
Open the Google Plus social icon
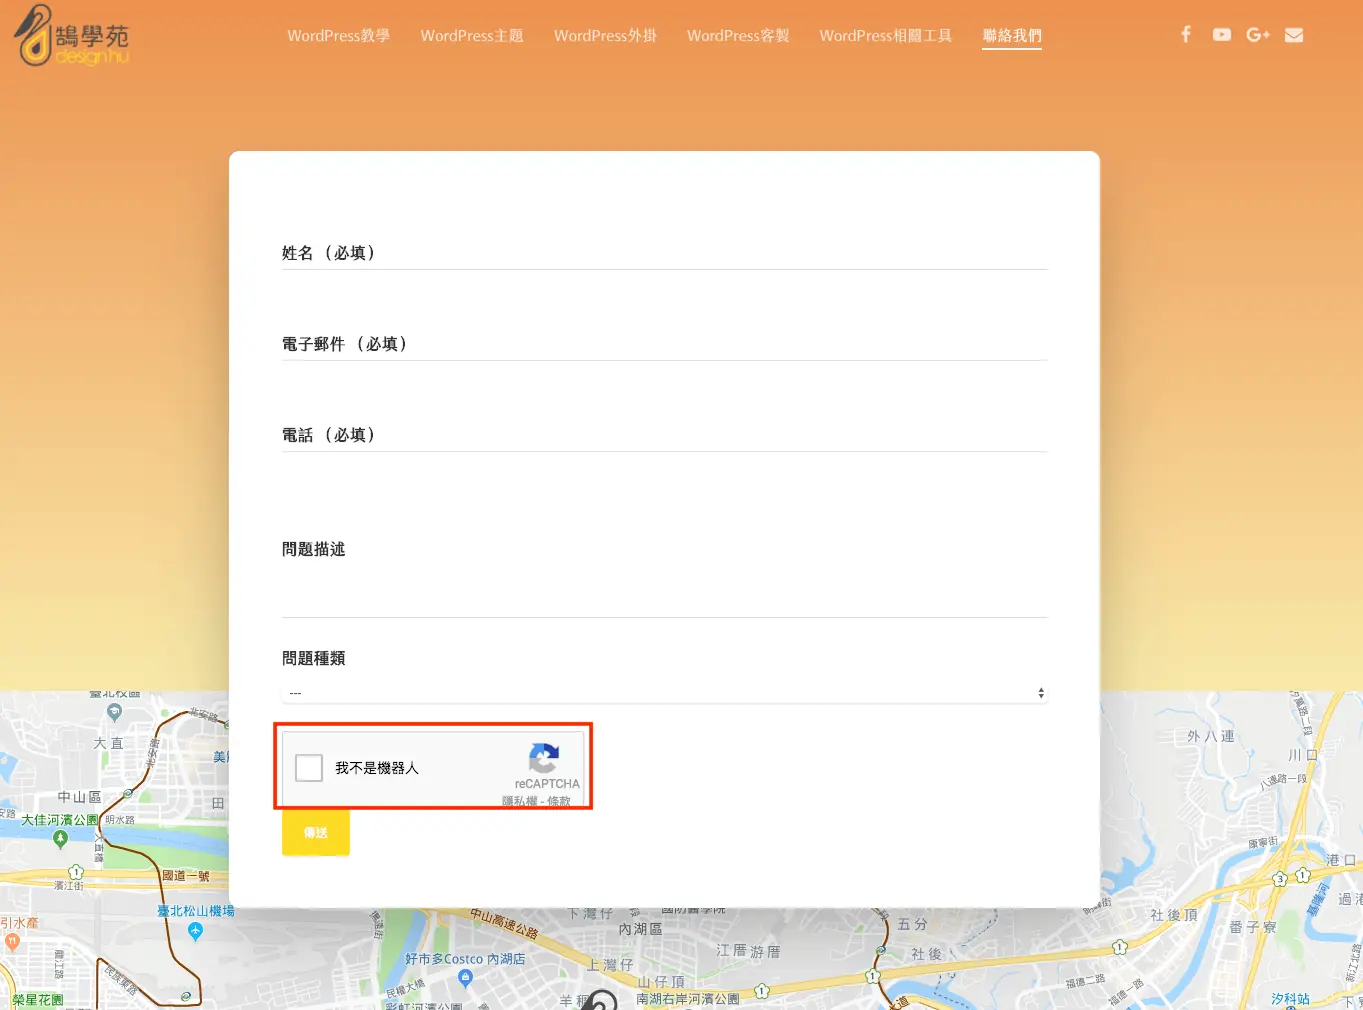(1258, 35)
